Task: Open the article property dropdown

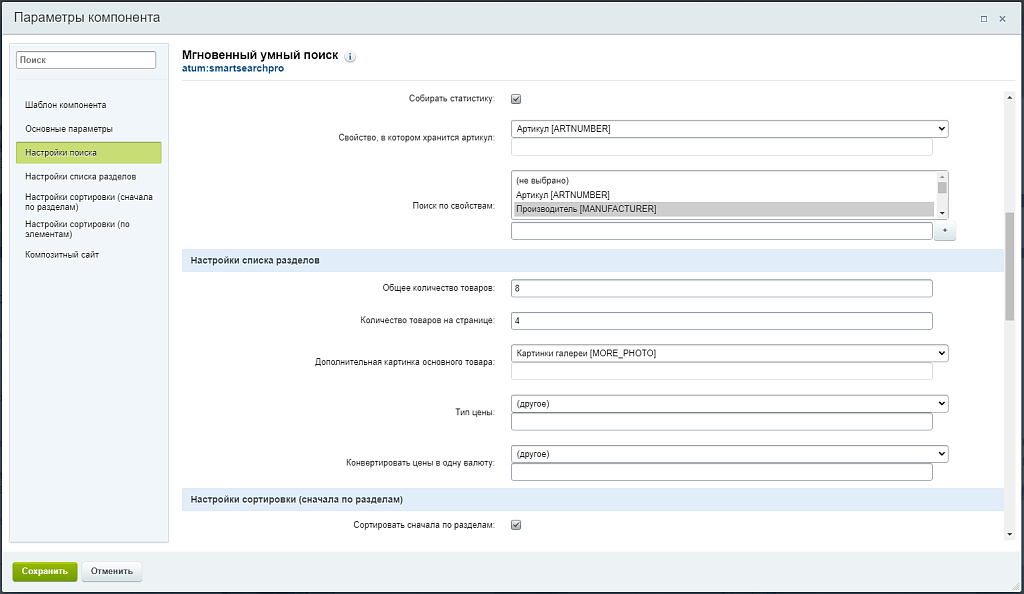Action: pyautogui.click(x=729, y=129)
